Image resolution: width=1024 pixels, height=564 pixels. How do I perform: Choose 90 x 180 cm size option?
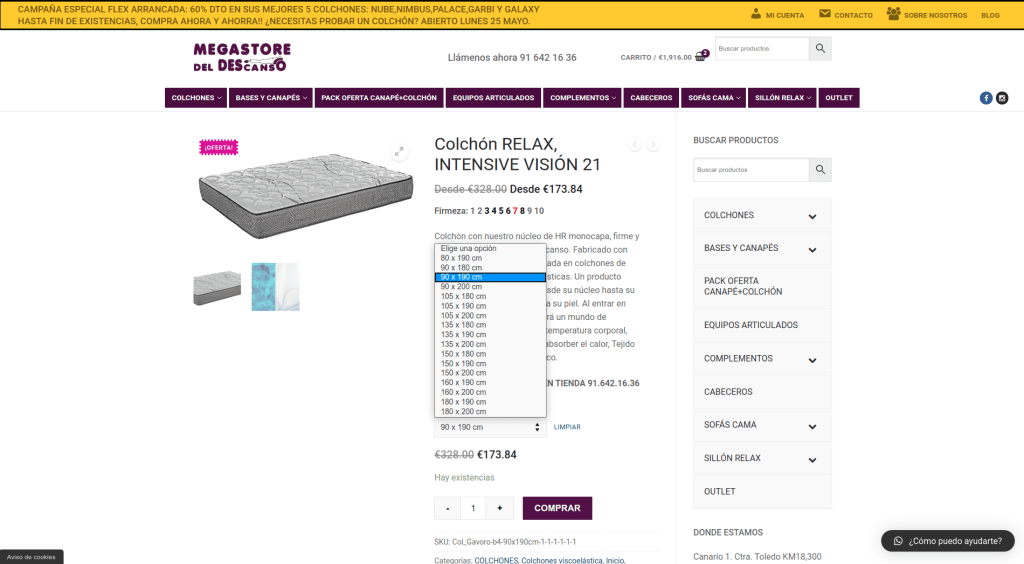point(490,268)
